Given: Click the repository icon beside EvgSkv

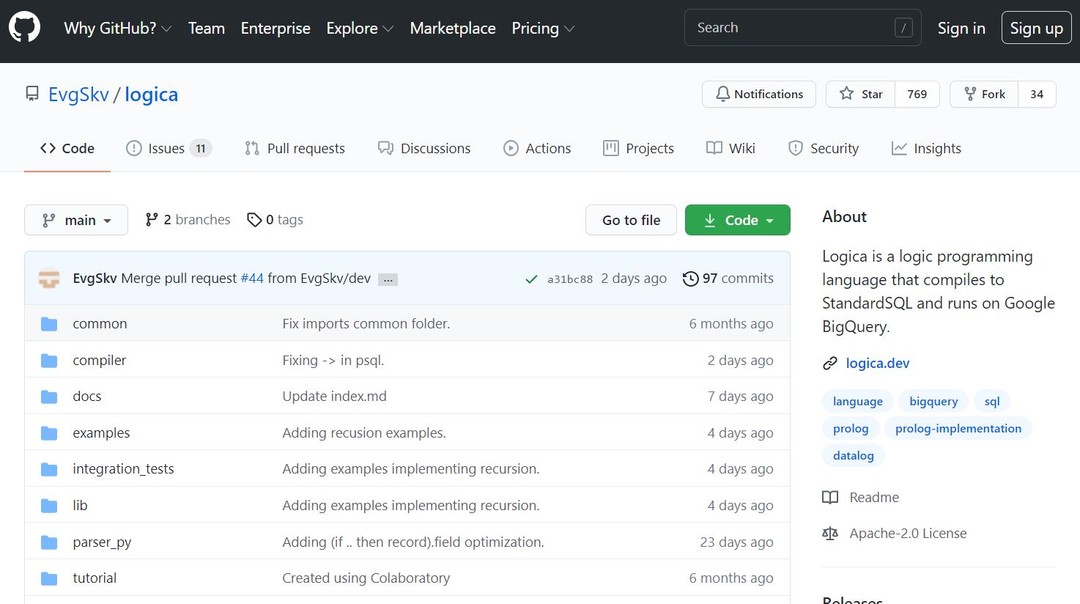Looking at the screenshot, I should tap(32, 94).
